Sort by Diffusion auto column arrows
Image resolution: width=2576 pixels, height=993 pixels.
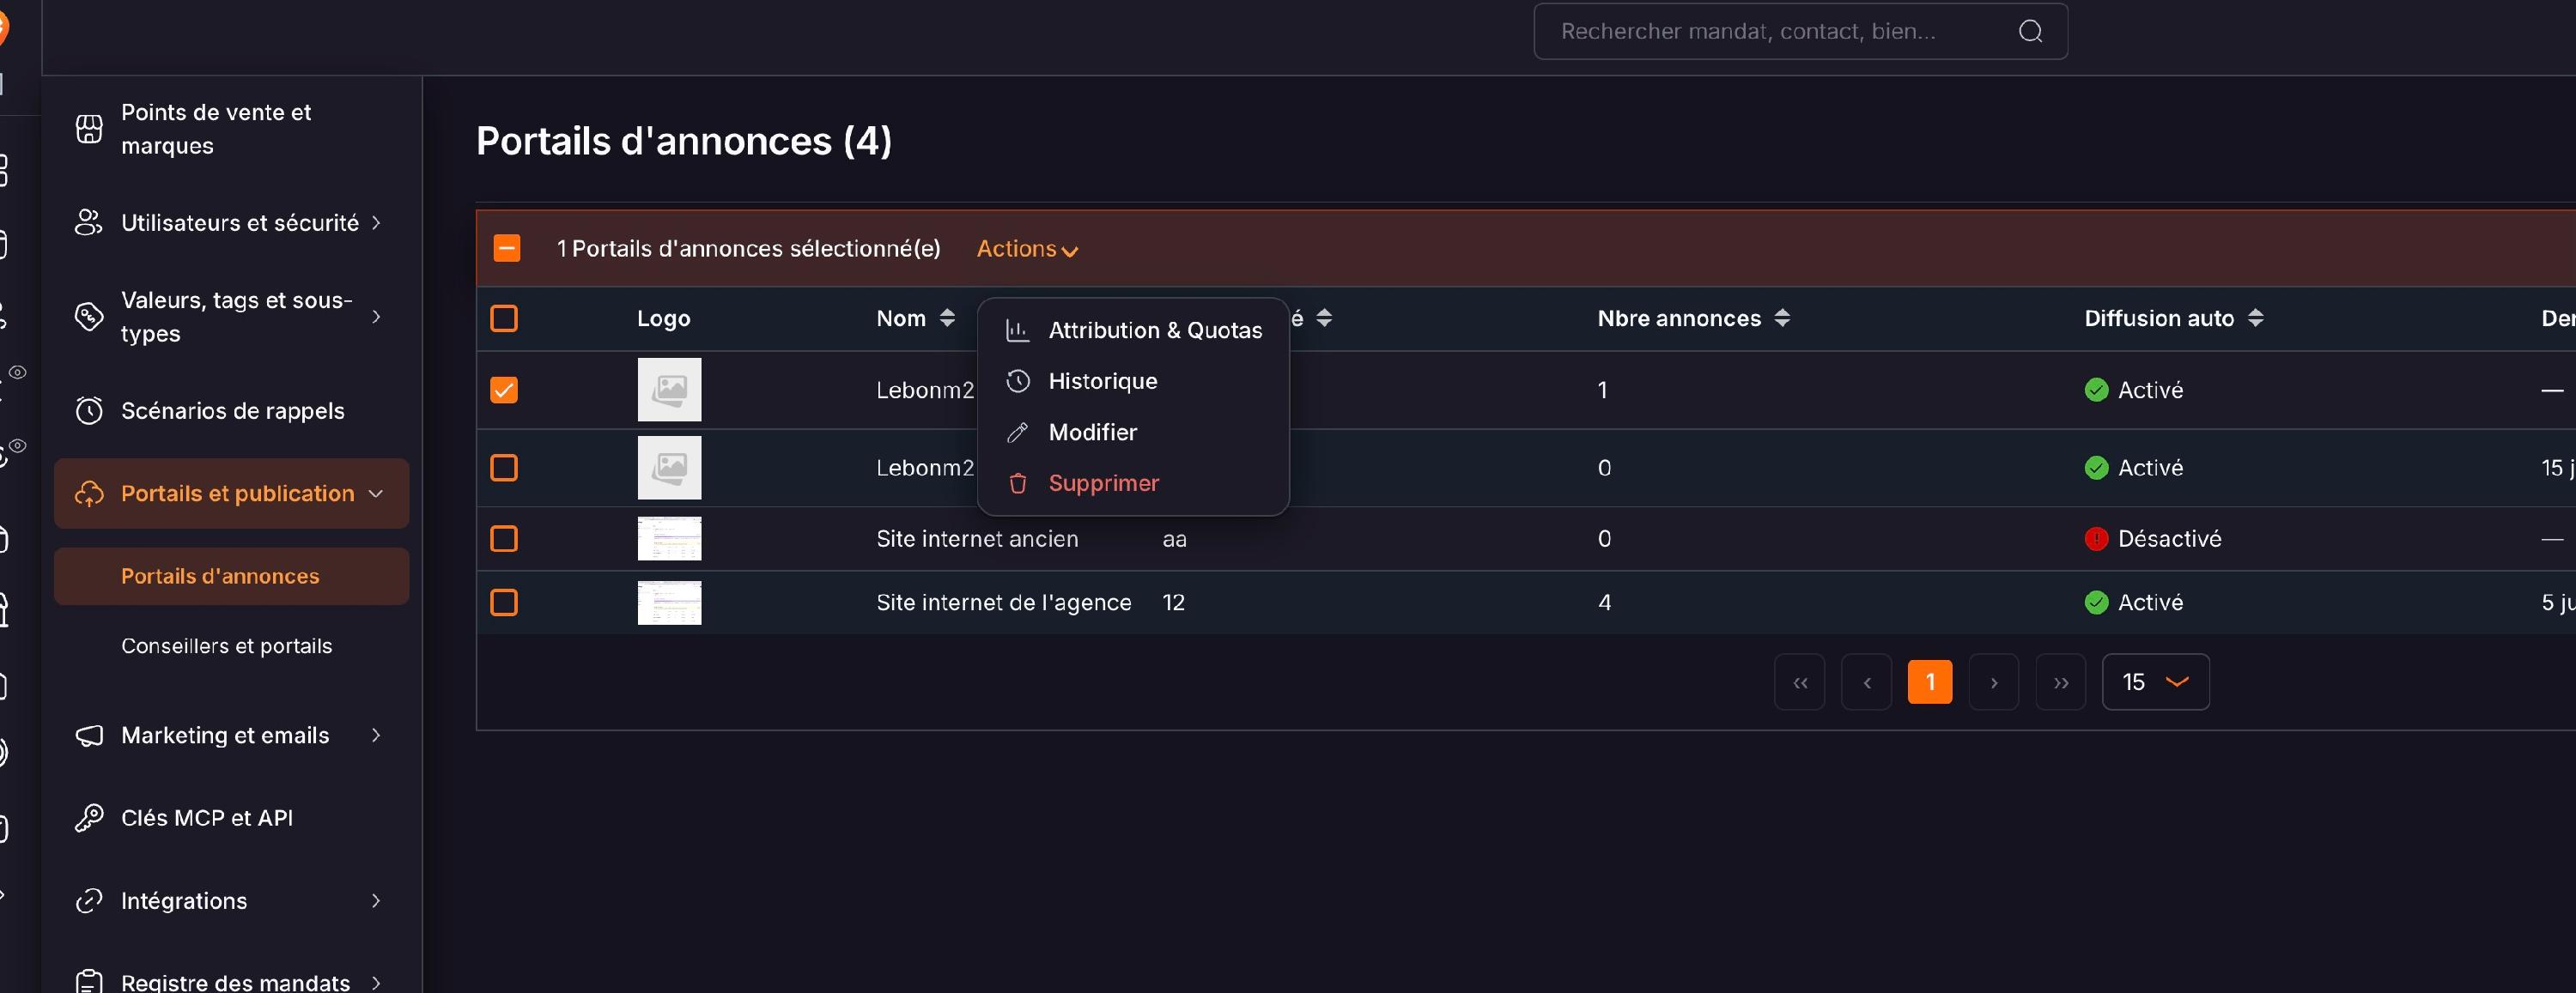coord(2255,318)
